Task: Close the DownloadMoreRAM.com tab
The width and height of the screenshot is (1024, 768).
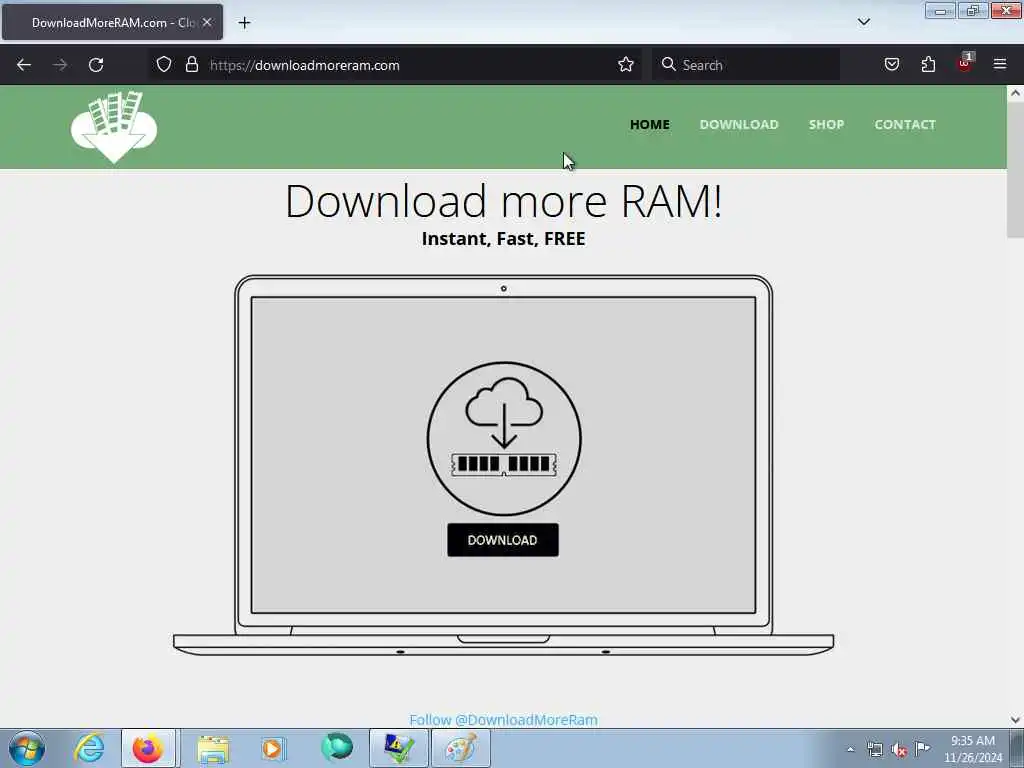Action: point(207,22)
